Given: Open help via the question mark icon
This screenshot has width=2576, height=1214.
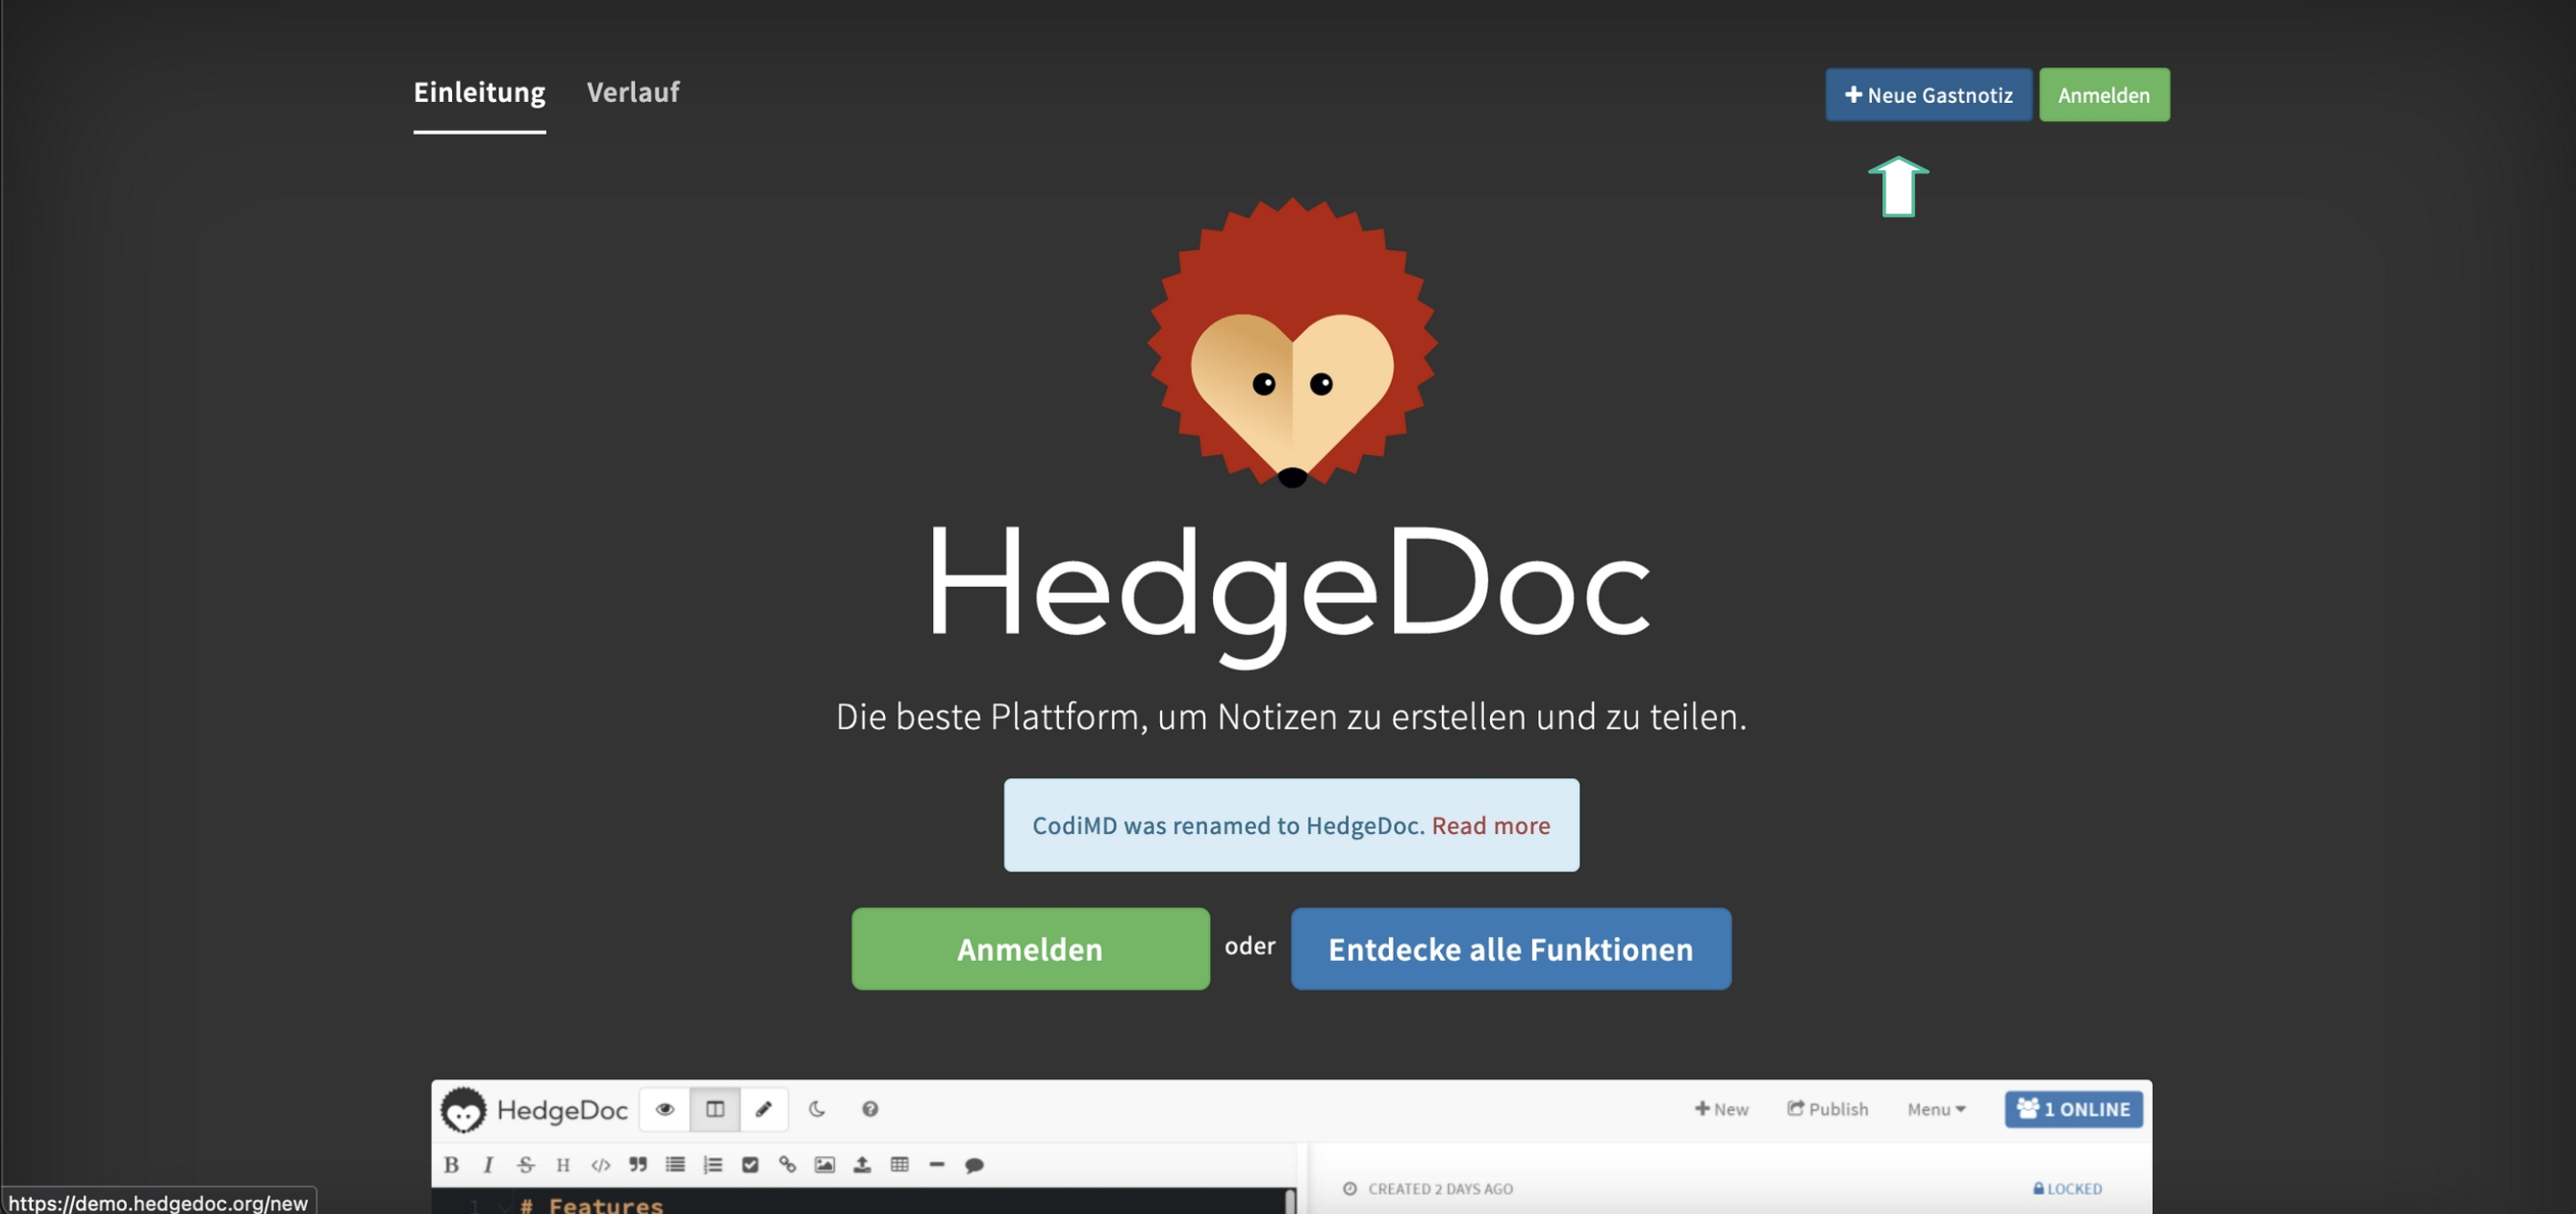Looking at the screenshot, I should [870, 1109].
